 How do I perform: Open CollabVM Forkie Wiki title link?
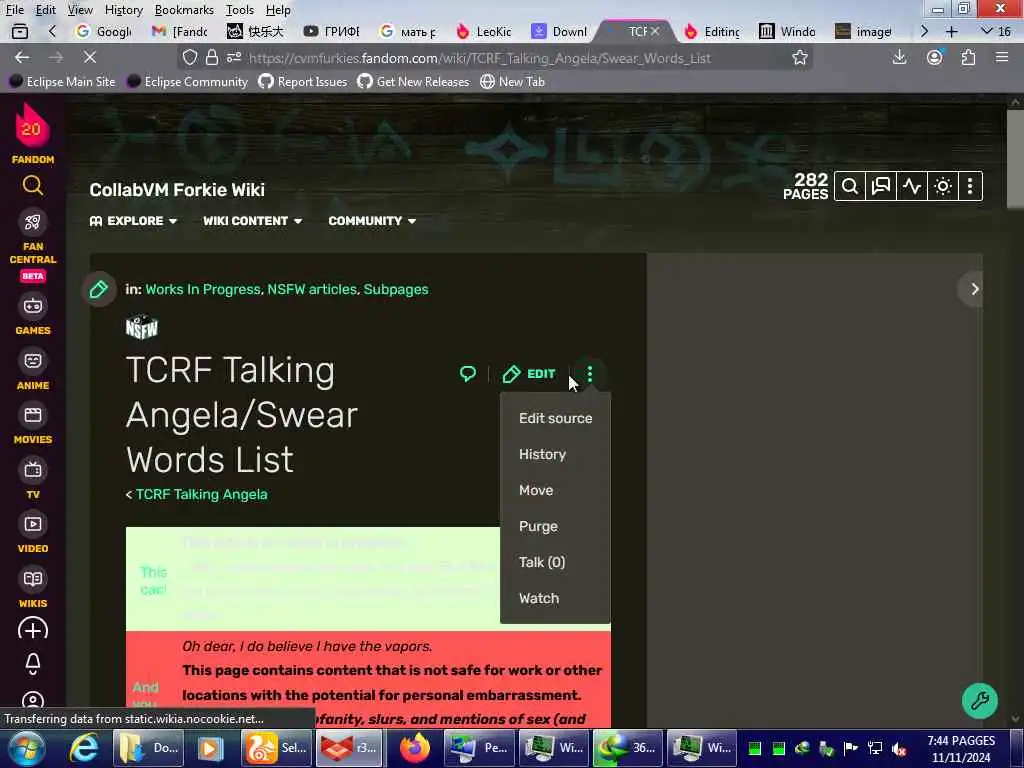[x=177, y=190]
